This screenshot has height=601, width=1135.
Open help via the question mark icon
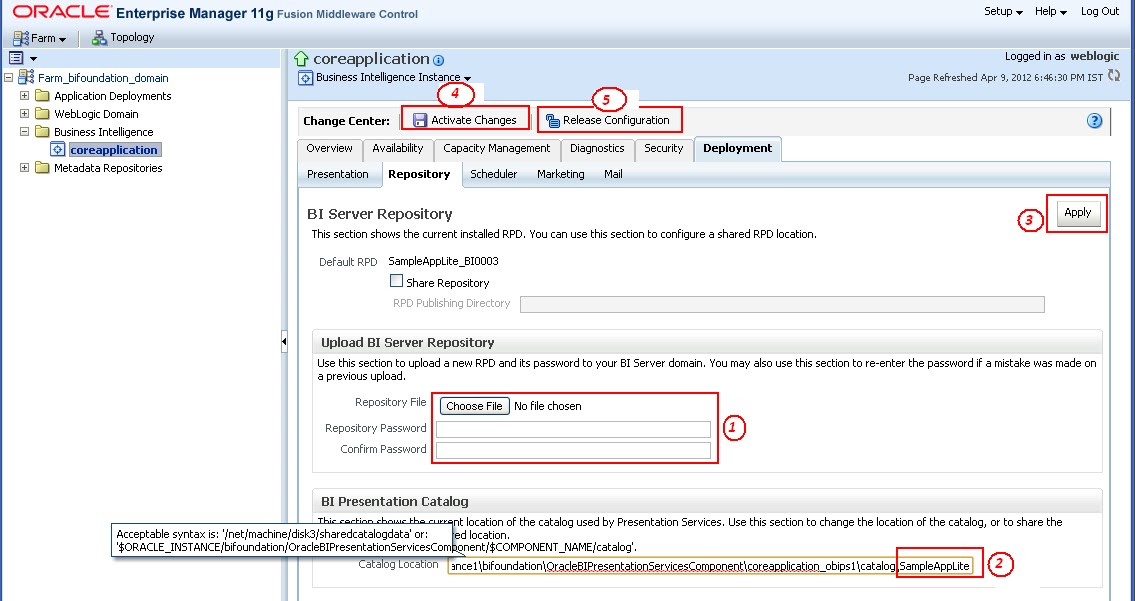pos(1094,120)
